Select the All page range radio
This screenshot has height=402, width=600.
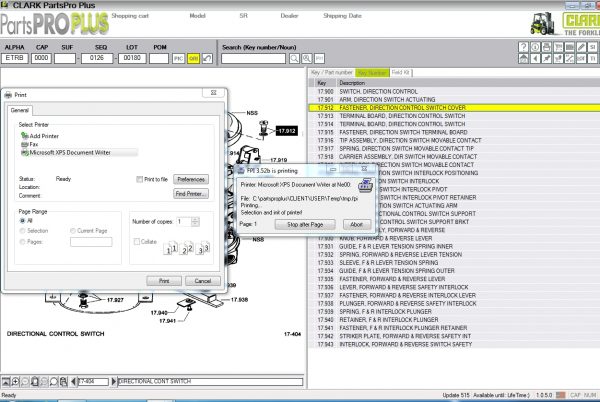click(22, 221)
